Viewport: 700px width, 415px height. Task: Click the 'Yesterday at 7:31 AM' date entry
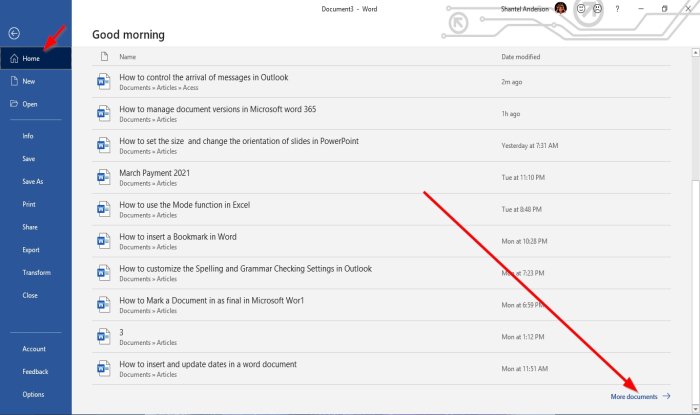529,145
